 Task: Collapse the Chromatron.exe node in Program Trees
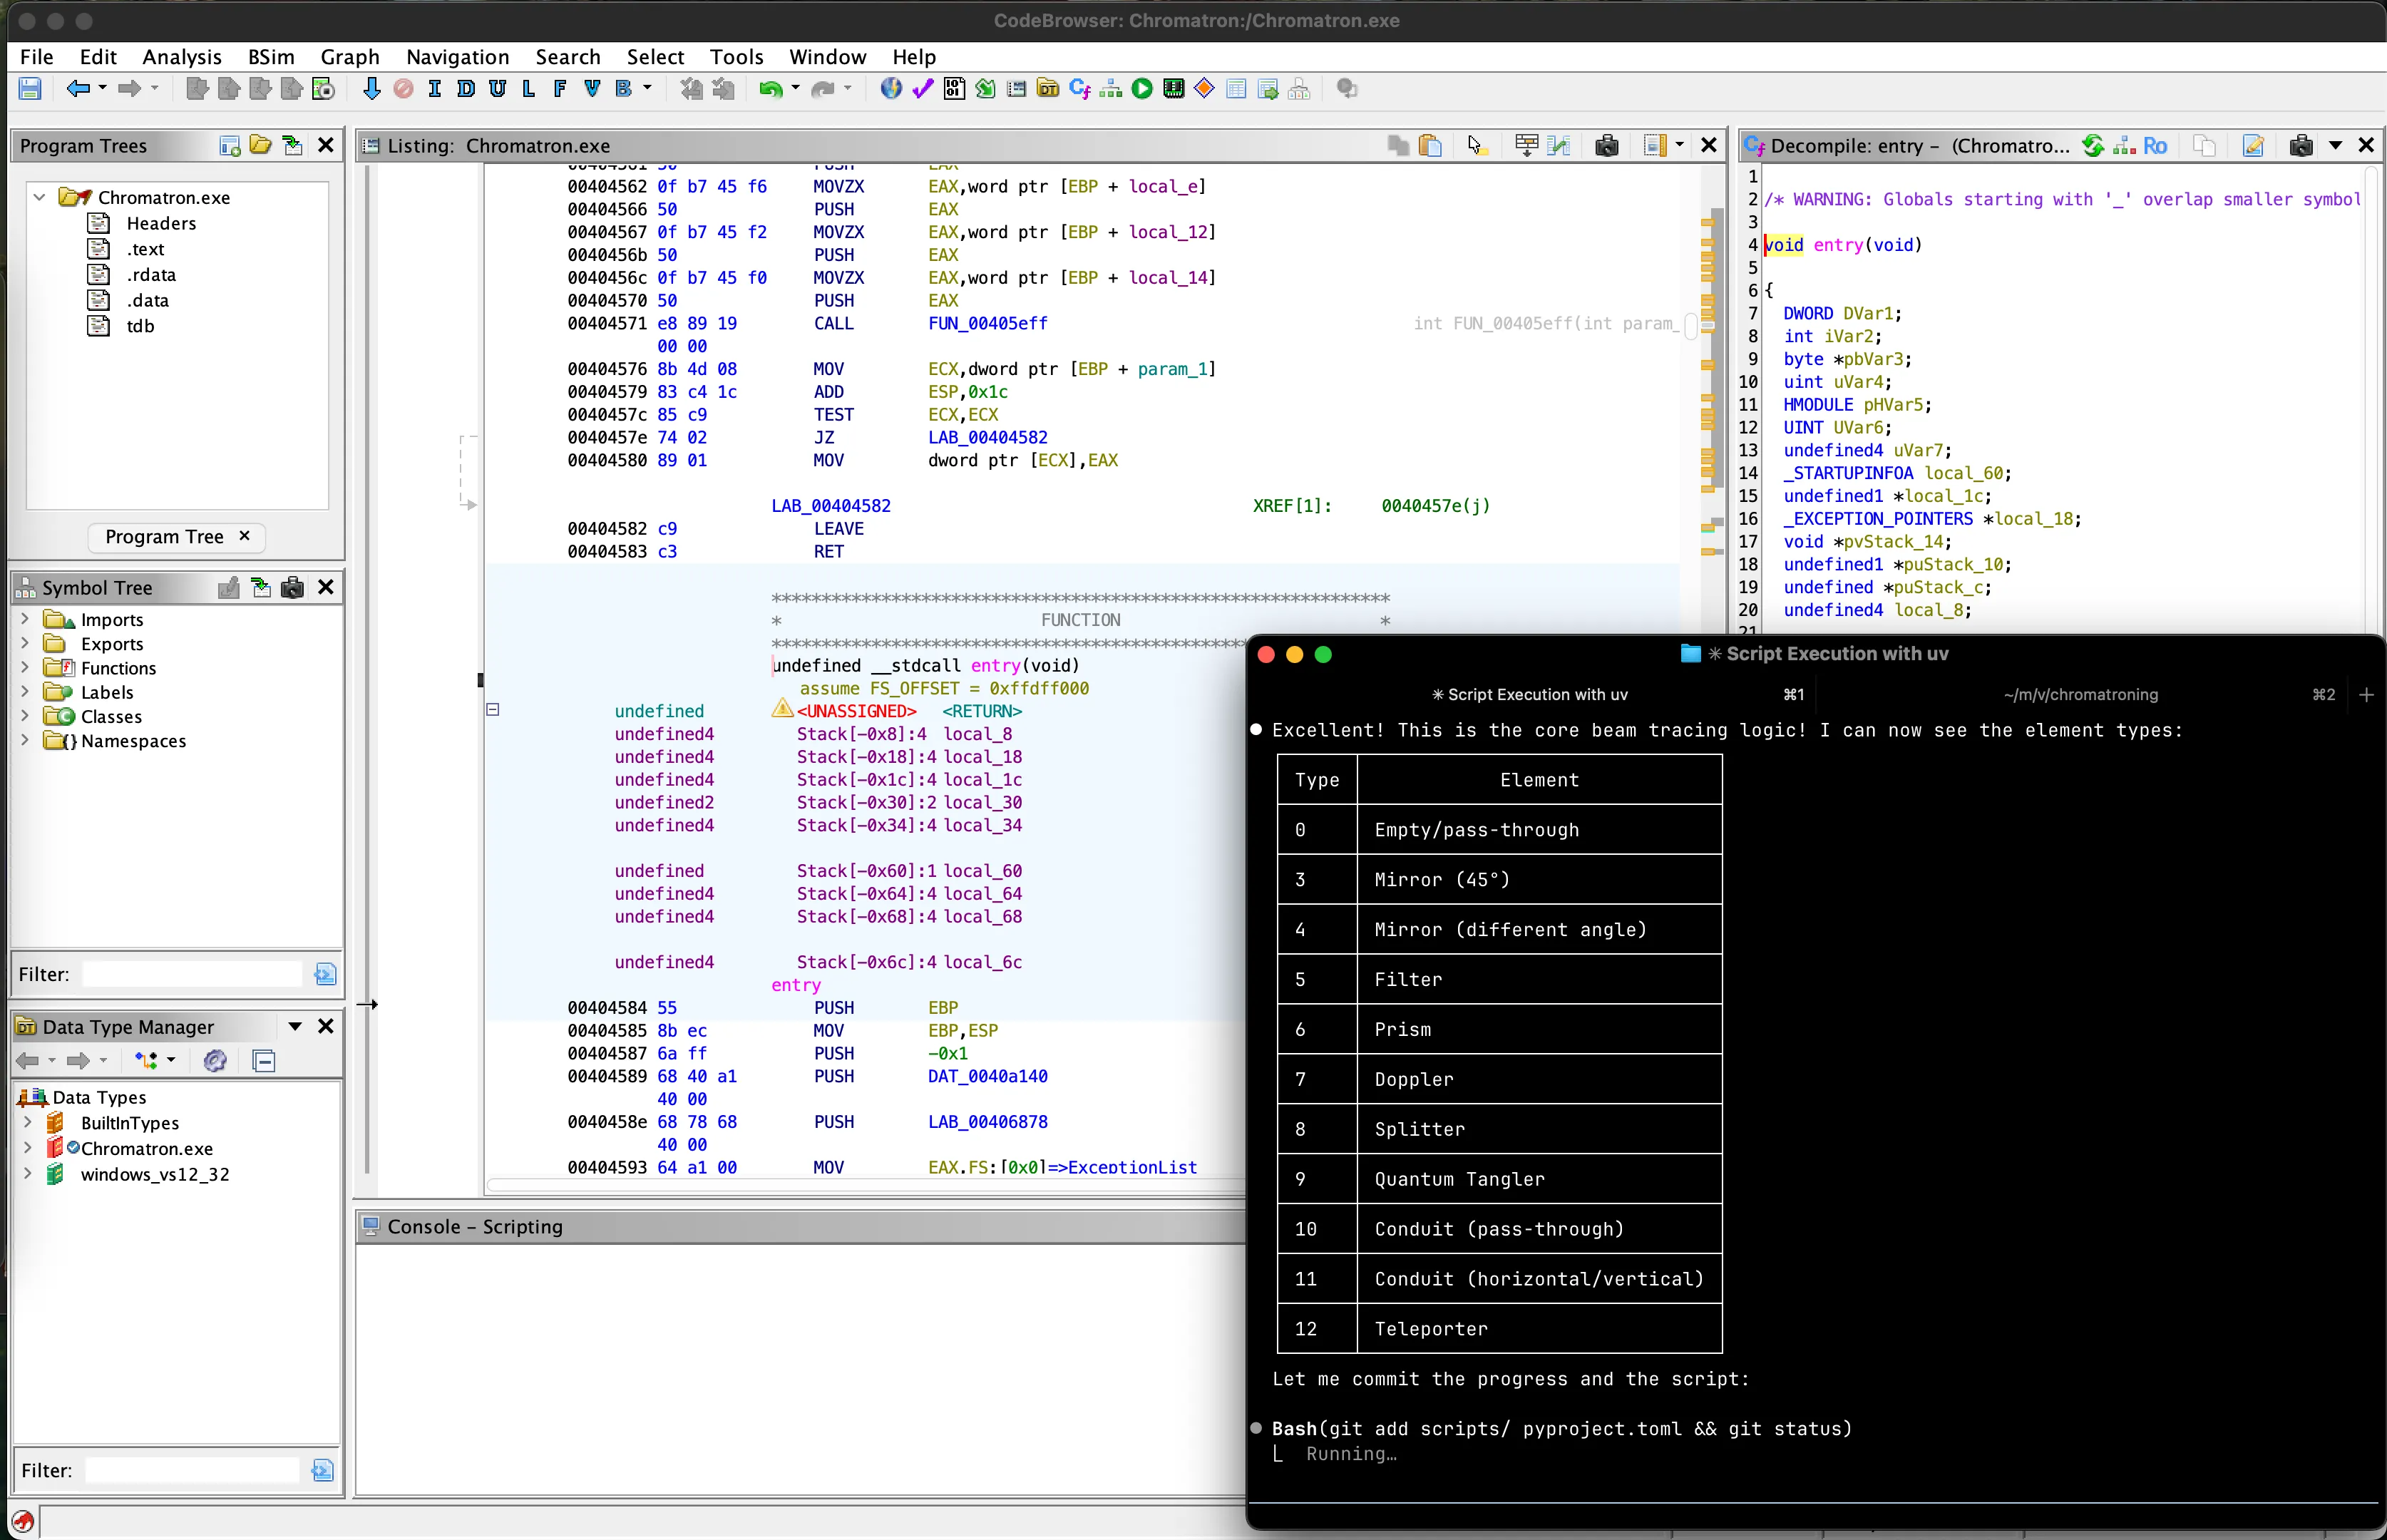(x=39, y=197)
